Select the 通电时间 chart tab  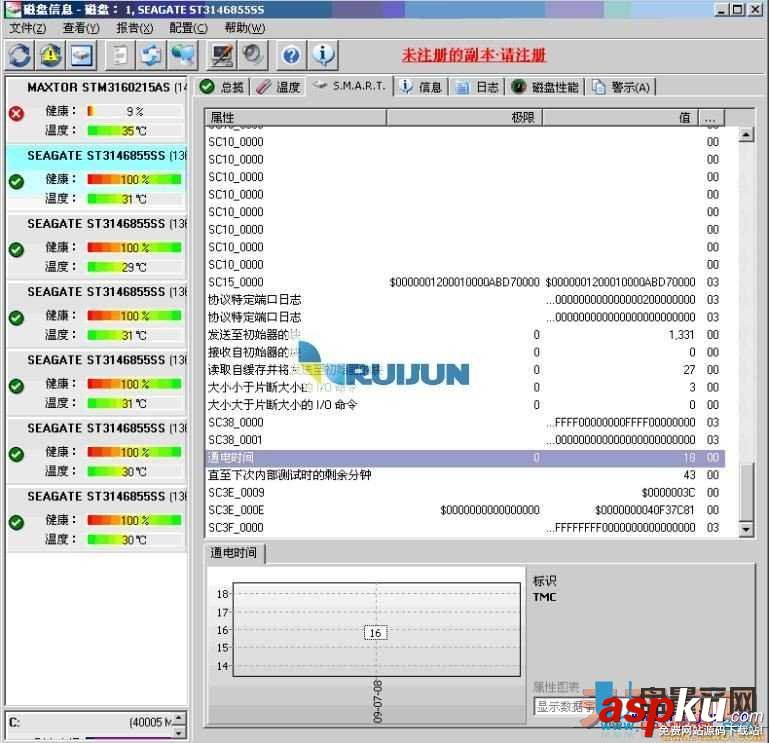pos(233,553)
